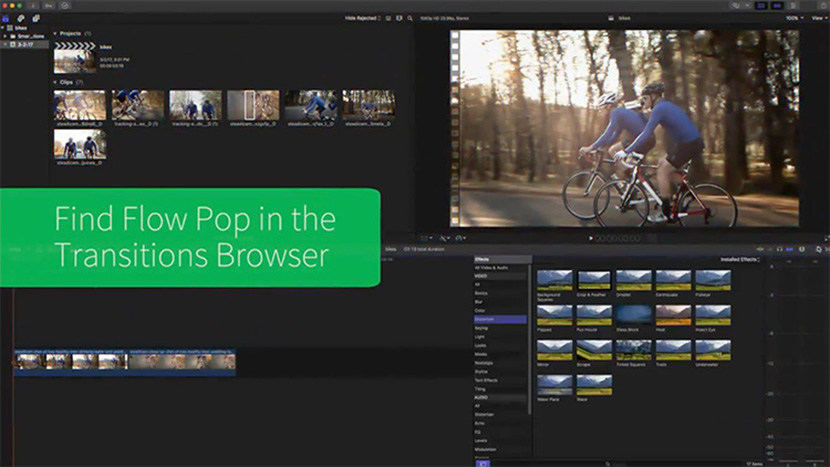Select the Crop & Feather effect thumbnail
830x467 pixels.
pos(594,280)
